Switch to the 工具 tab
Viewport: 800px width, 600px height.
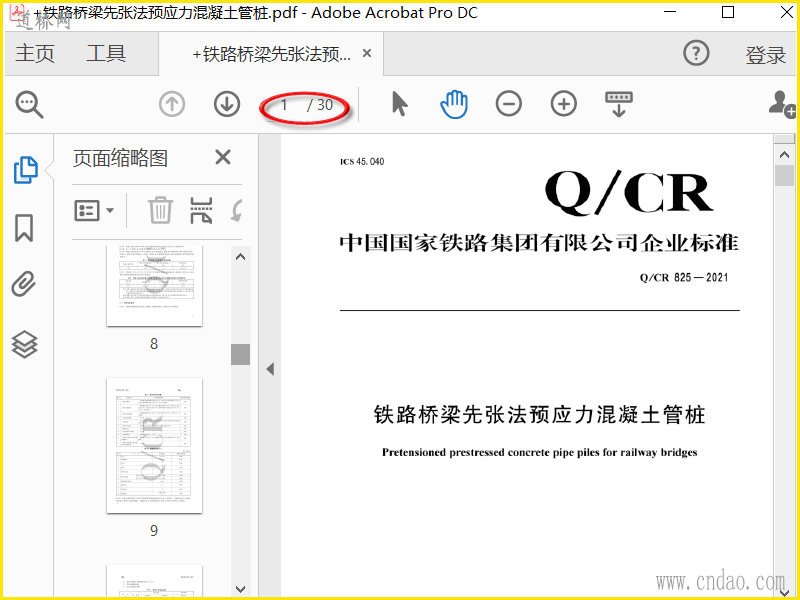pyautogui.click(x=106, y=54)
